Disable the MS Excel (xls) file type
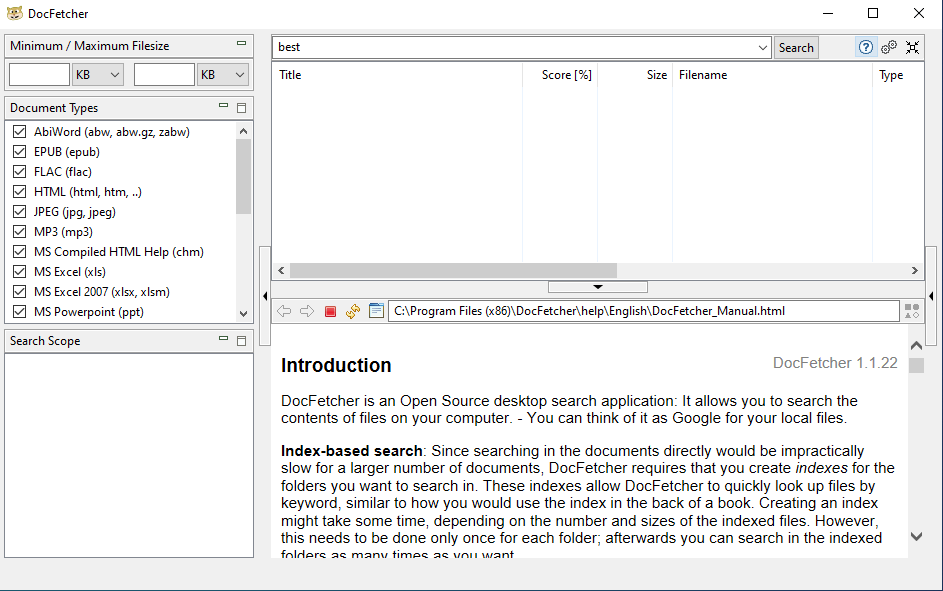 coord(19,272)
